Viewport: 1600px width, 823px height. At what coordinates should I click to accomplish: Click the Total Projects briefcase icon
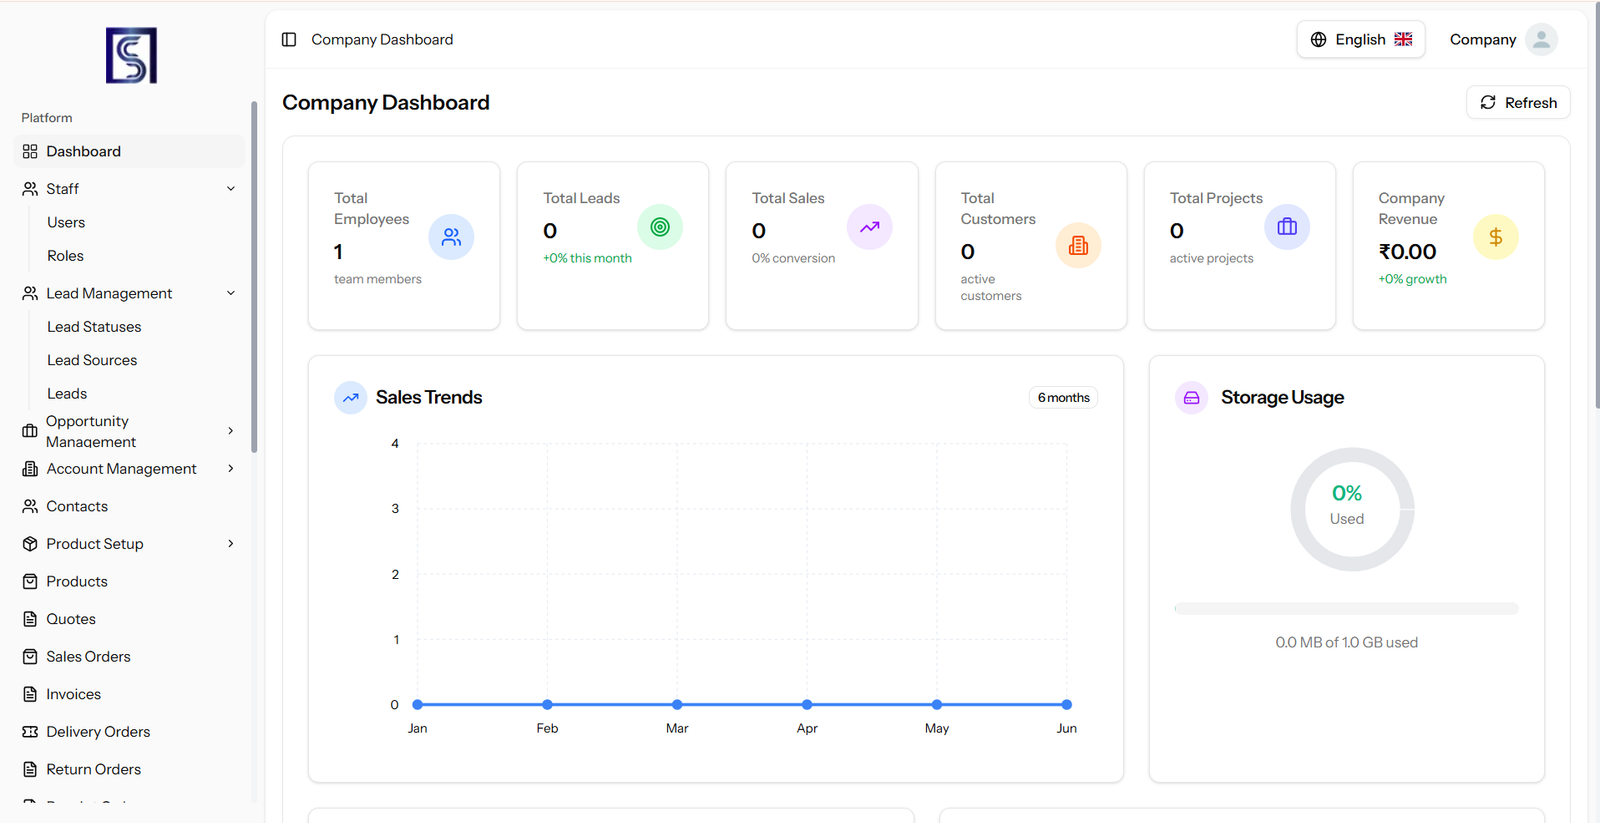click(1287, 227)
